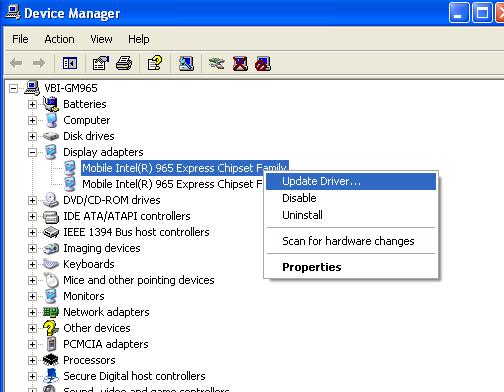Click the Forward arrow toolbar icon
Image resolution: width=504 pixels, height=392 pixels.
(x=39, y=63)
